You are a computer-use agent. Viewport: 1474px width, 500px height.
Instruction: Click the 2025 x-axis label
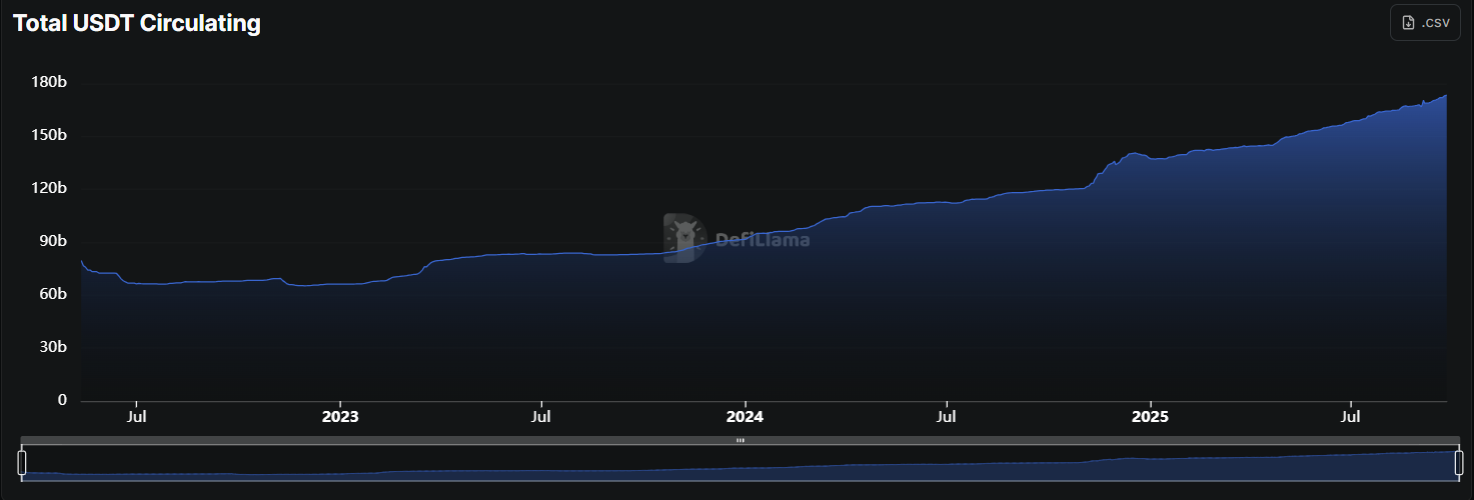(1149, 415)
